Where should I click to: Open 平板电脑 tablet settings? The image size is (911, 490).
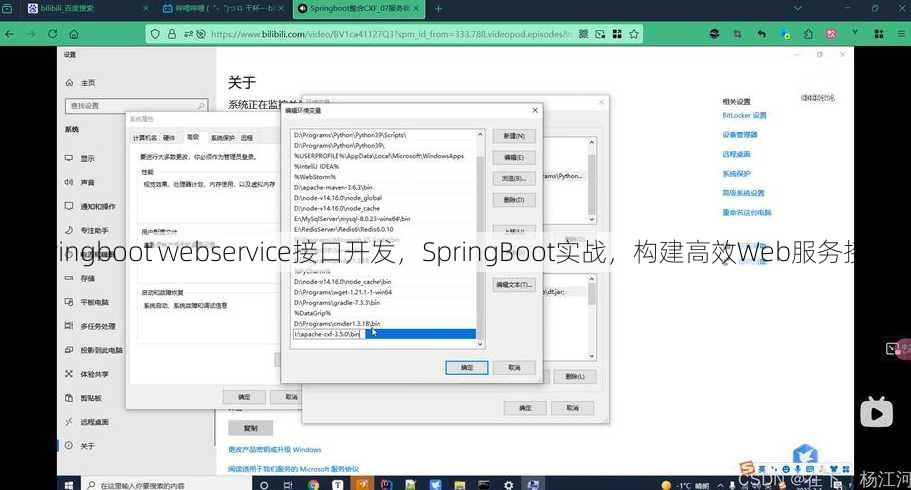[87, 302]
